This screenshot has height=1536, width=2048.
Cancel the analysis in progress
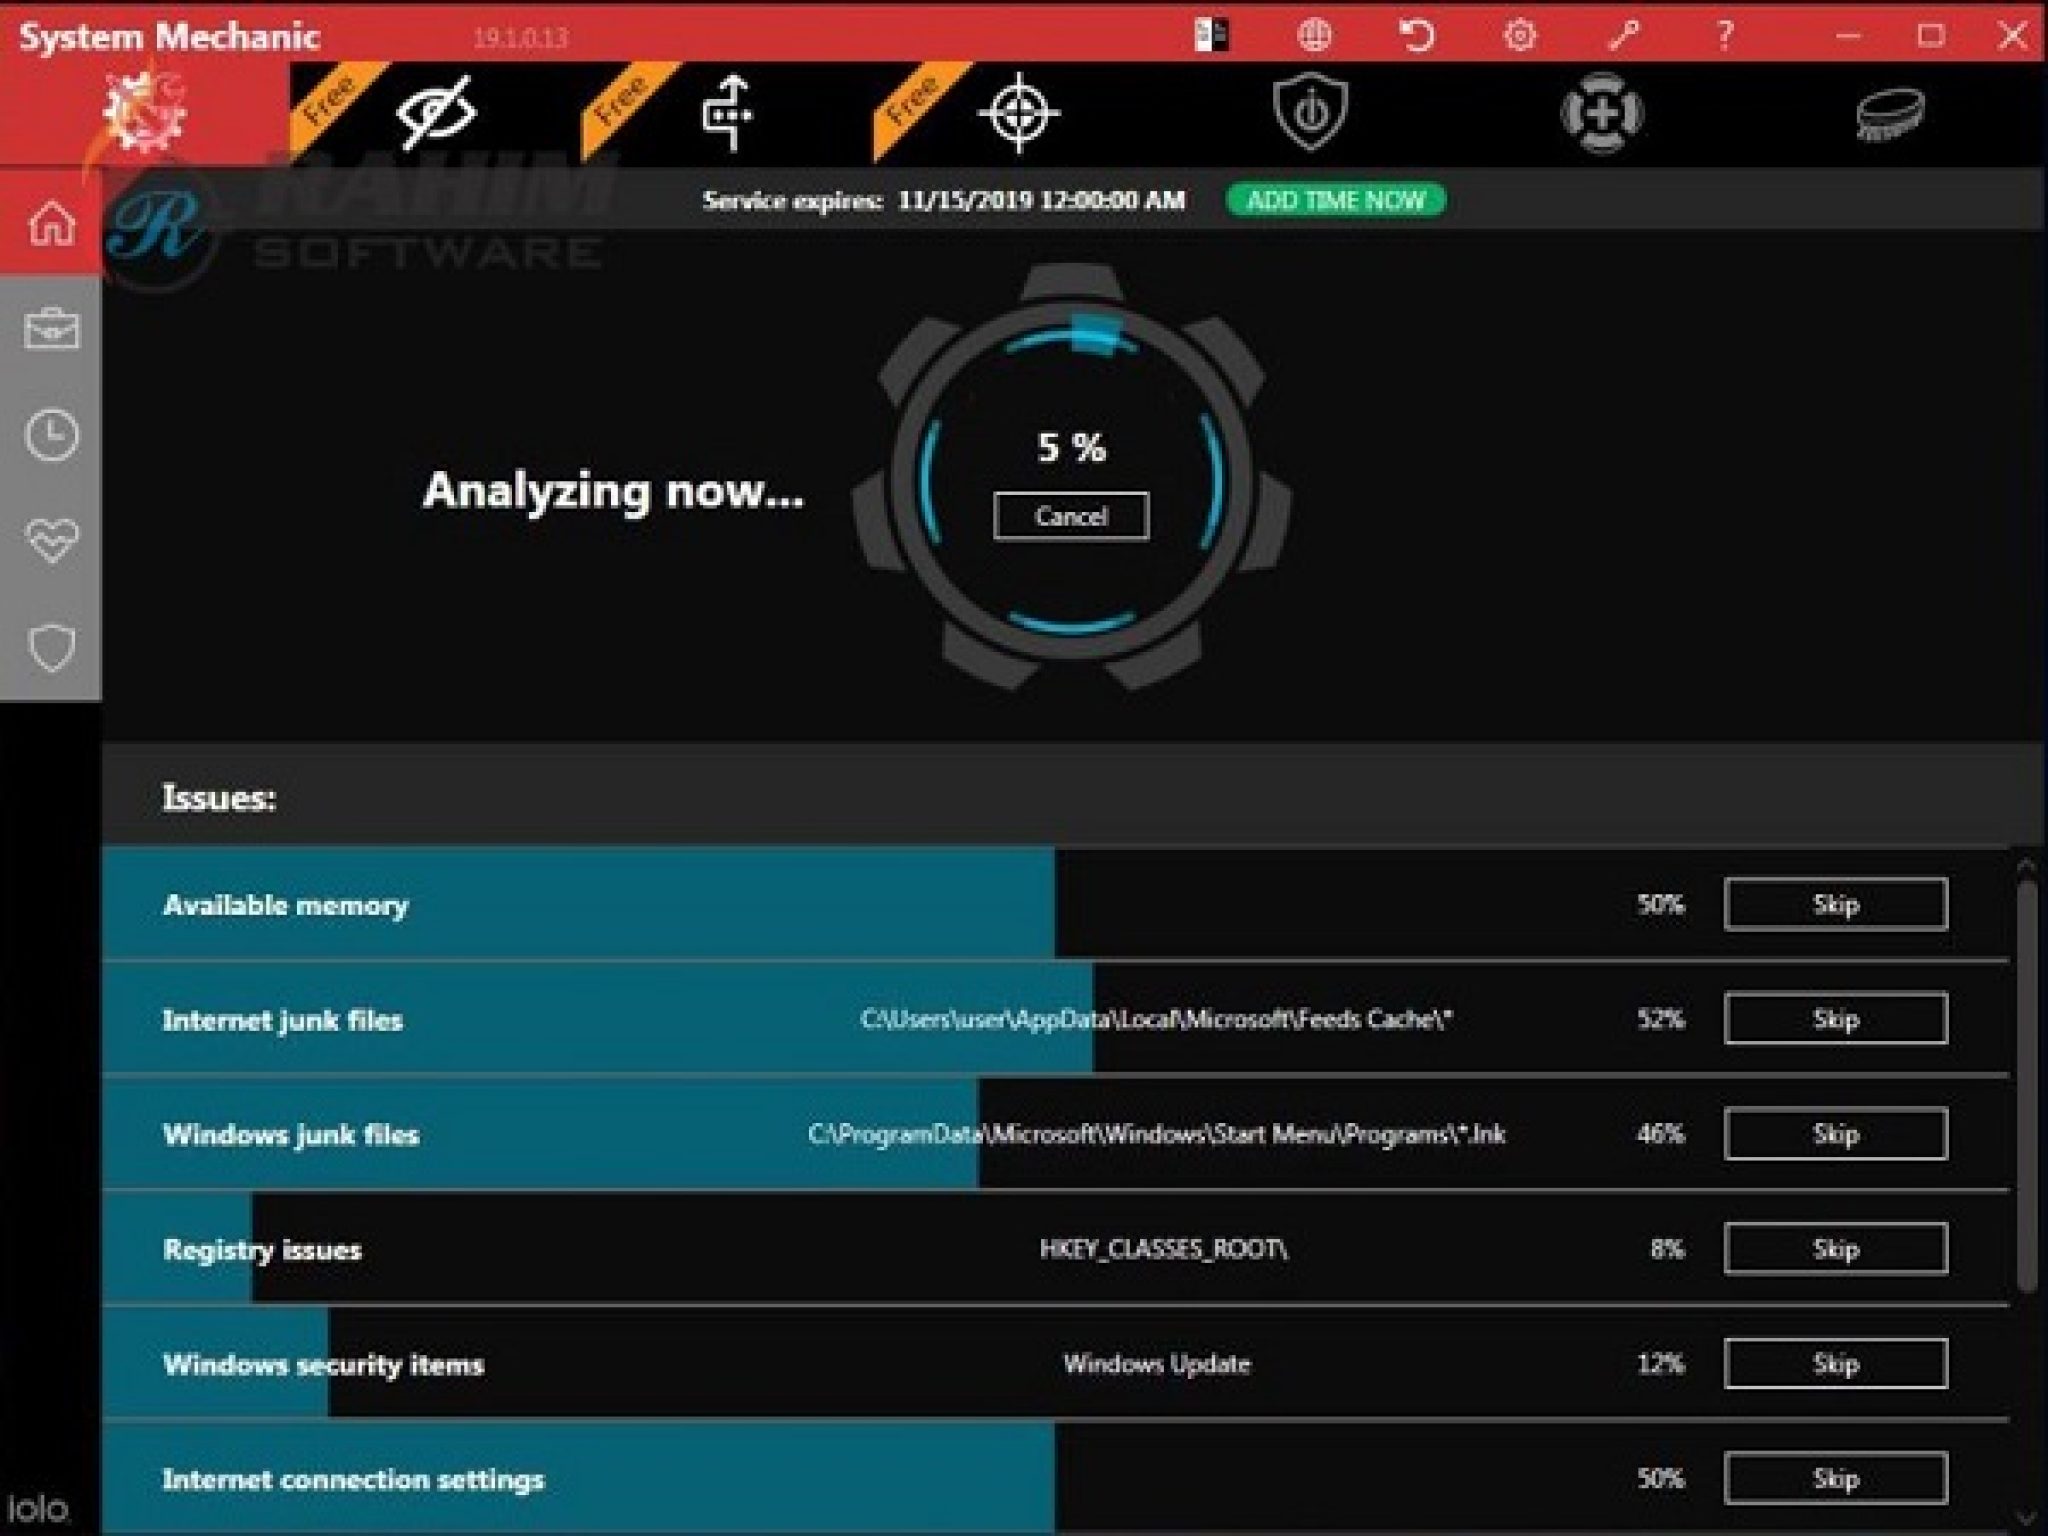[1070, 516]
